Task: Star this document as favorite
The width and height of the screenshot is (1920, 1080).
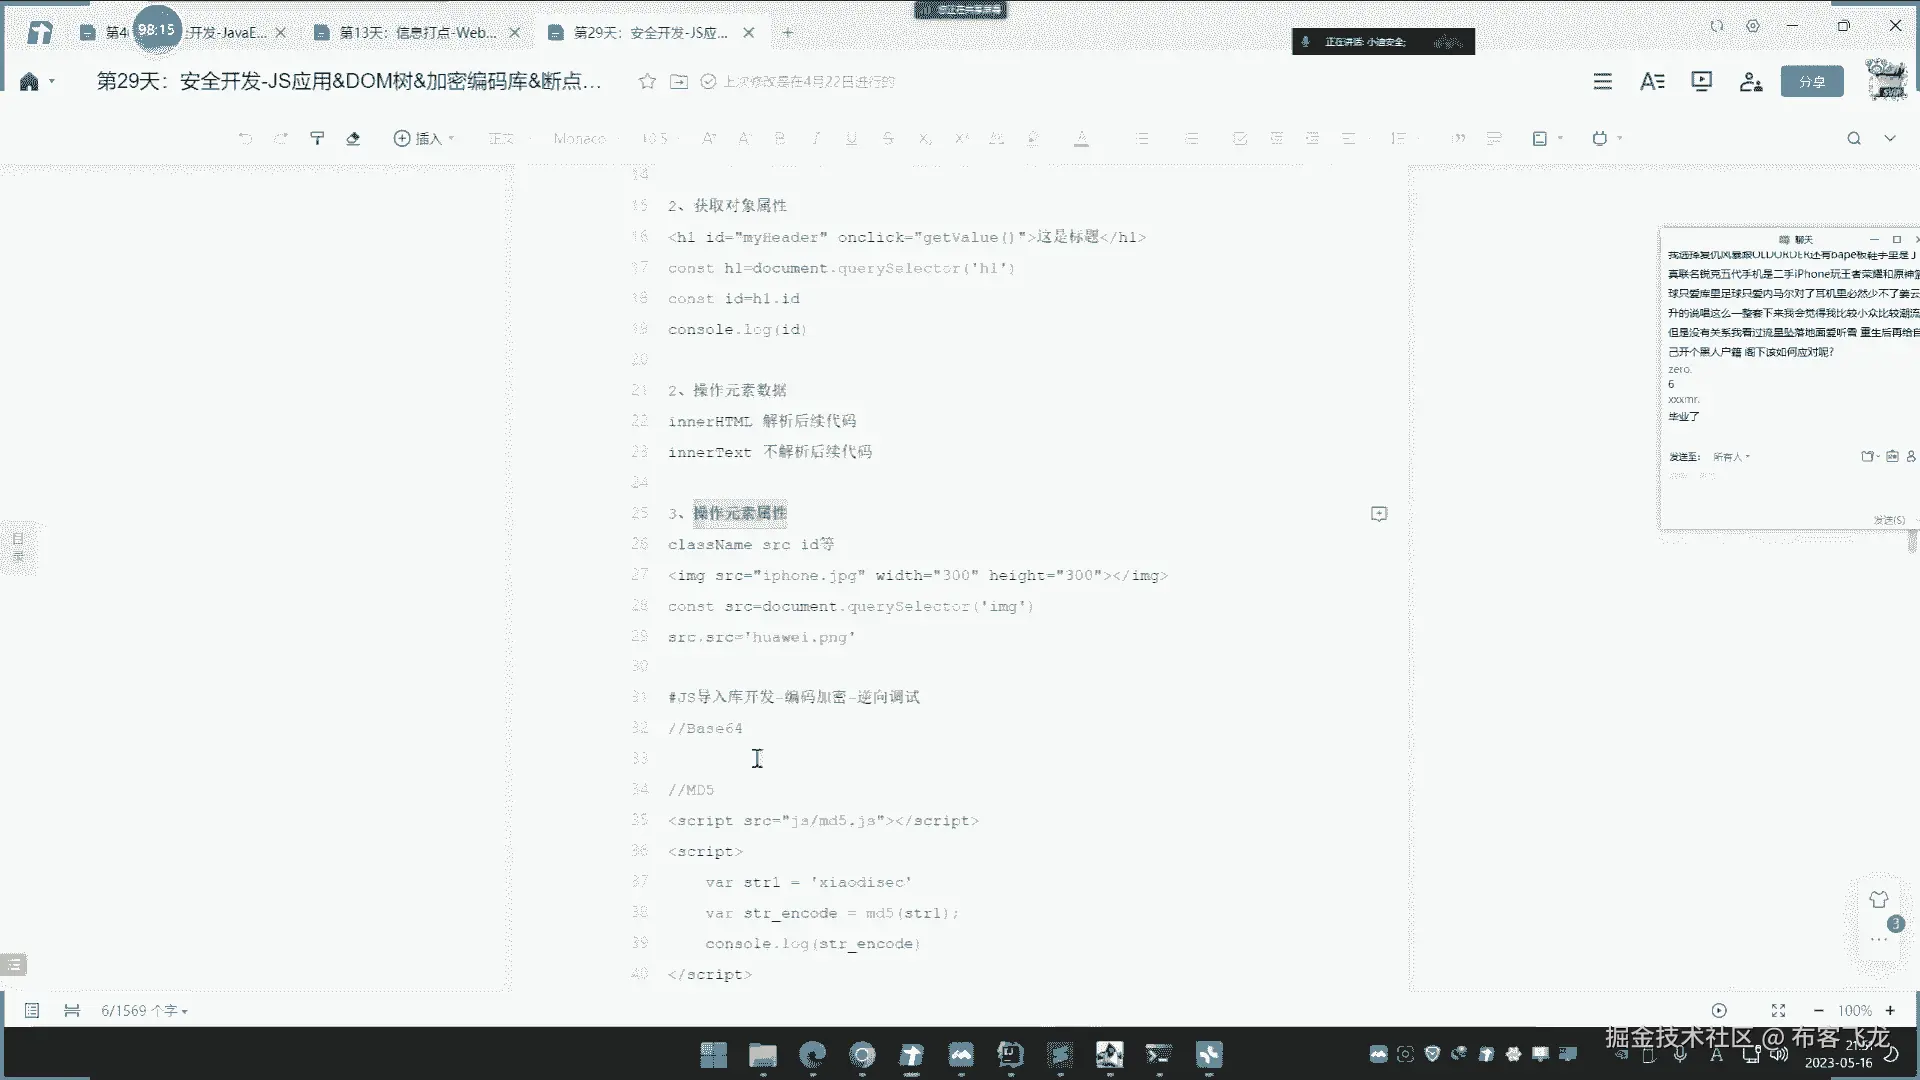Action: (x=647, y=82)
